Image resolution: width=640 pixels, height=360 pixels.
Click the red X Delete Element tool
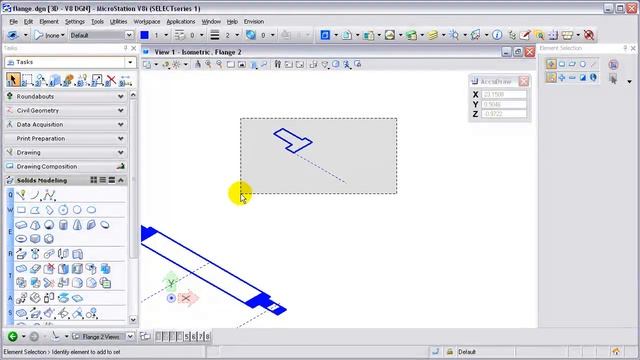click(x=111, y=80)
